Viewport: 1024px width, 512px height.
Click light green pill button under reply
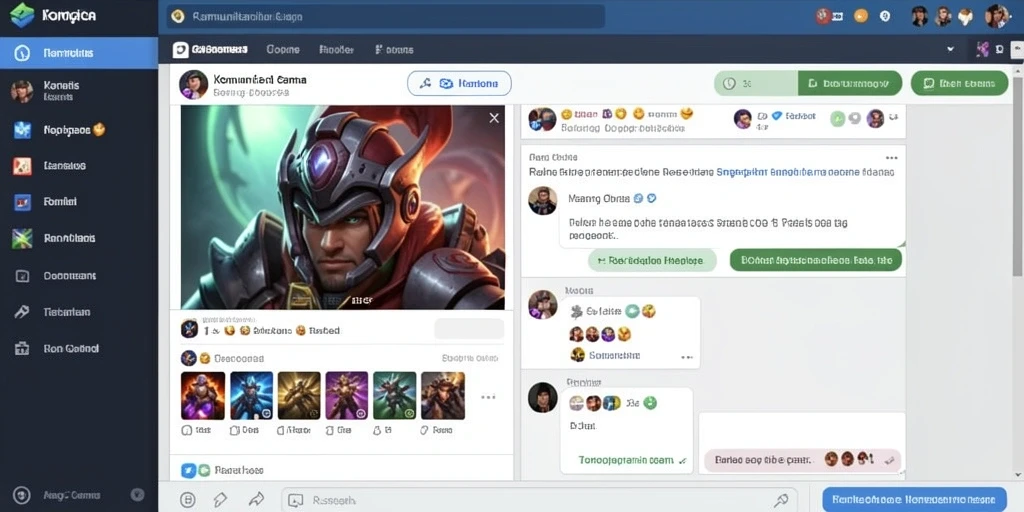pyautogui.click(x=652, y=261)
